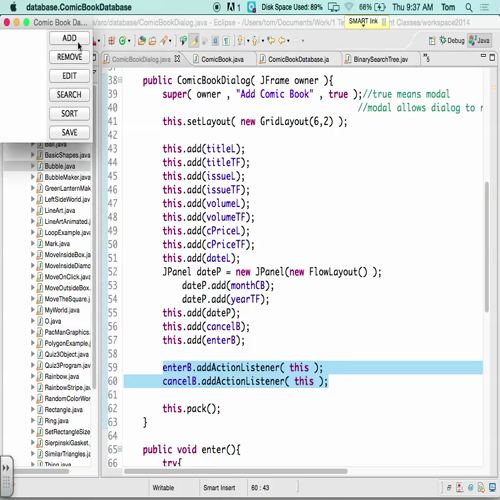The image size is (500, 500).
Task: Click the EDIT button in Comic Book window
Action: click(x=69, y=76)
